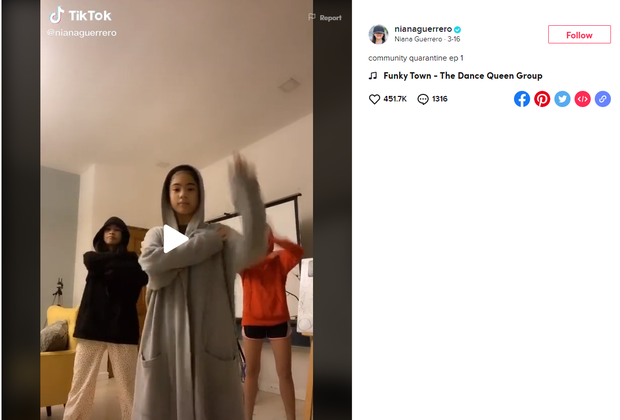
Task: Click the verified badge beside nianaguerrero
Action: (457, 29)
